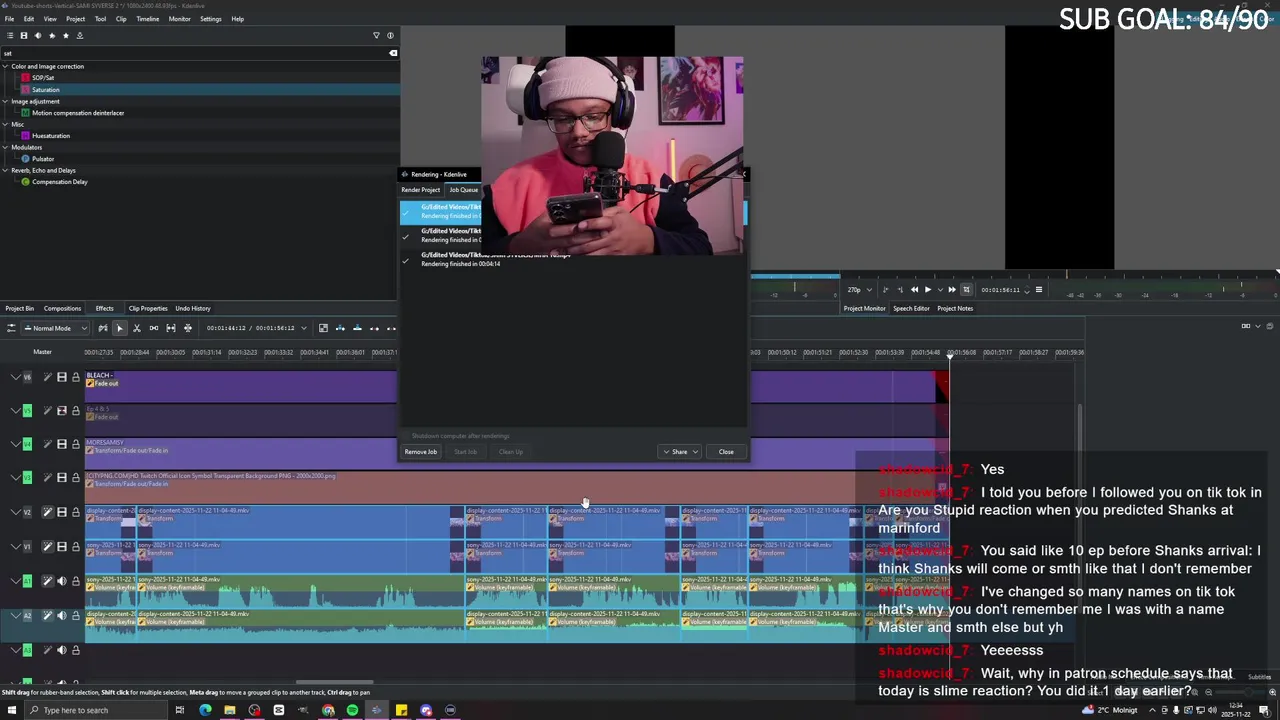Lock track V1
This screenshot has height=720, width=1280.
[x=75, y=546]
